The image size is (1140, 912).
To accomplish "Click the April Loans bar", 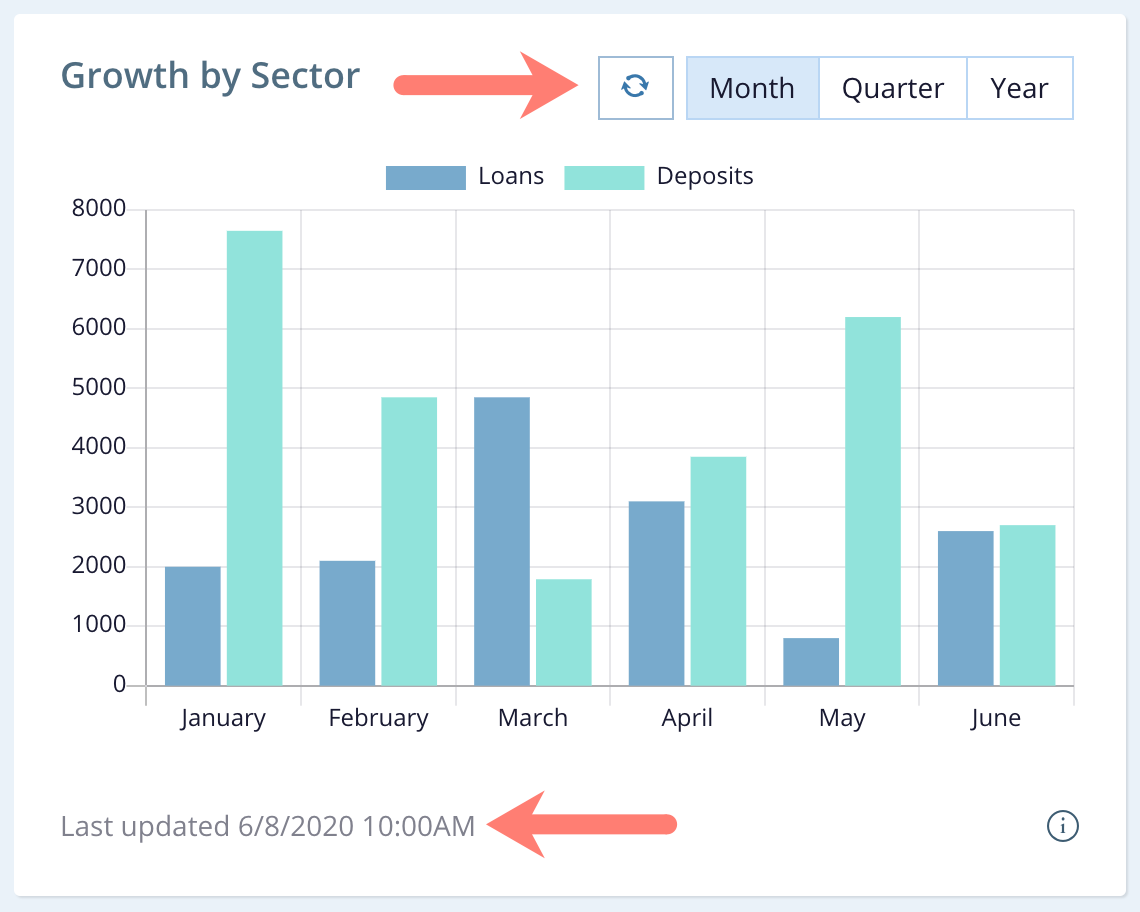I will point(656,593).
